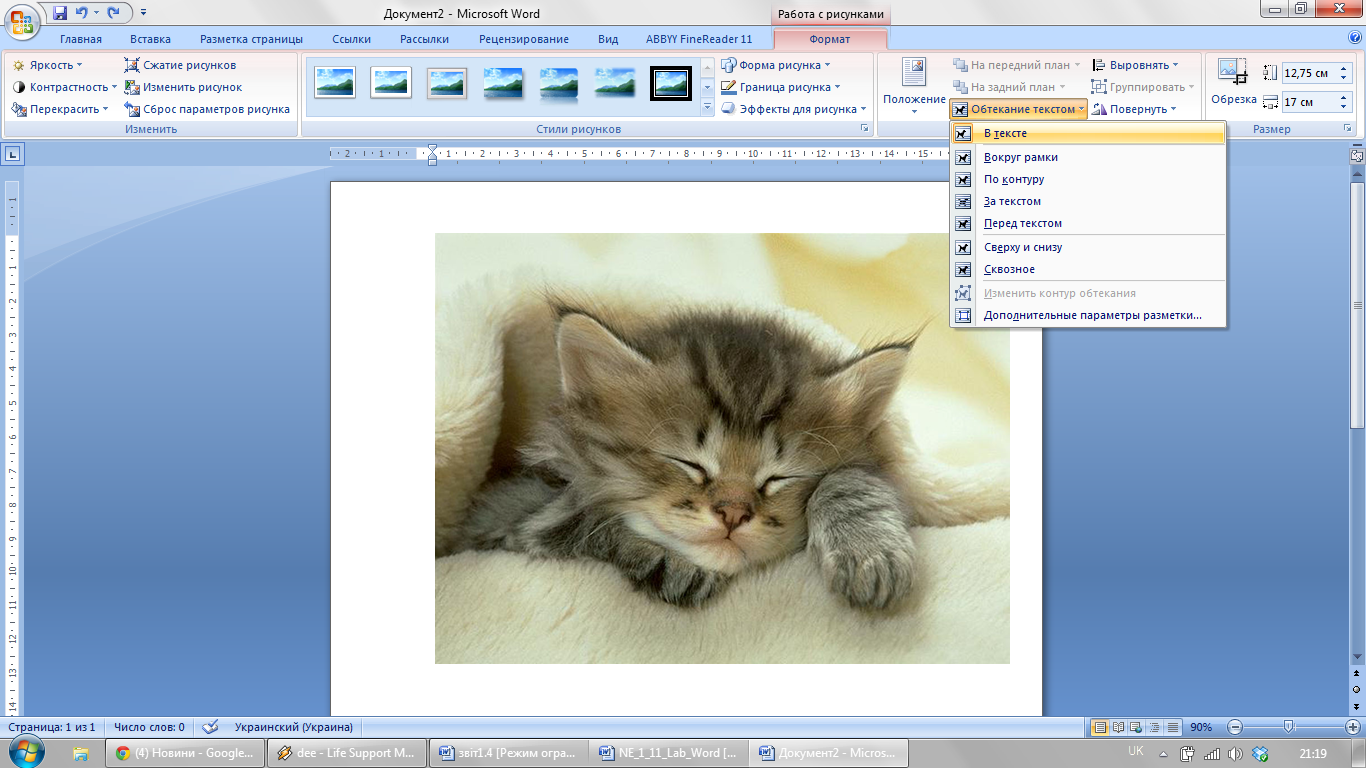The height and width of the screenshot is (768, 1366).
Task: Click the zoom in plus button
Action: (1353, 727)
